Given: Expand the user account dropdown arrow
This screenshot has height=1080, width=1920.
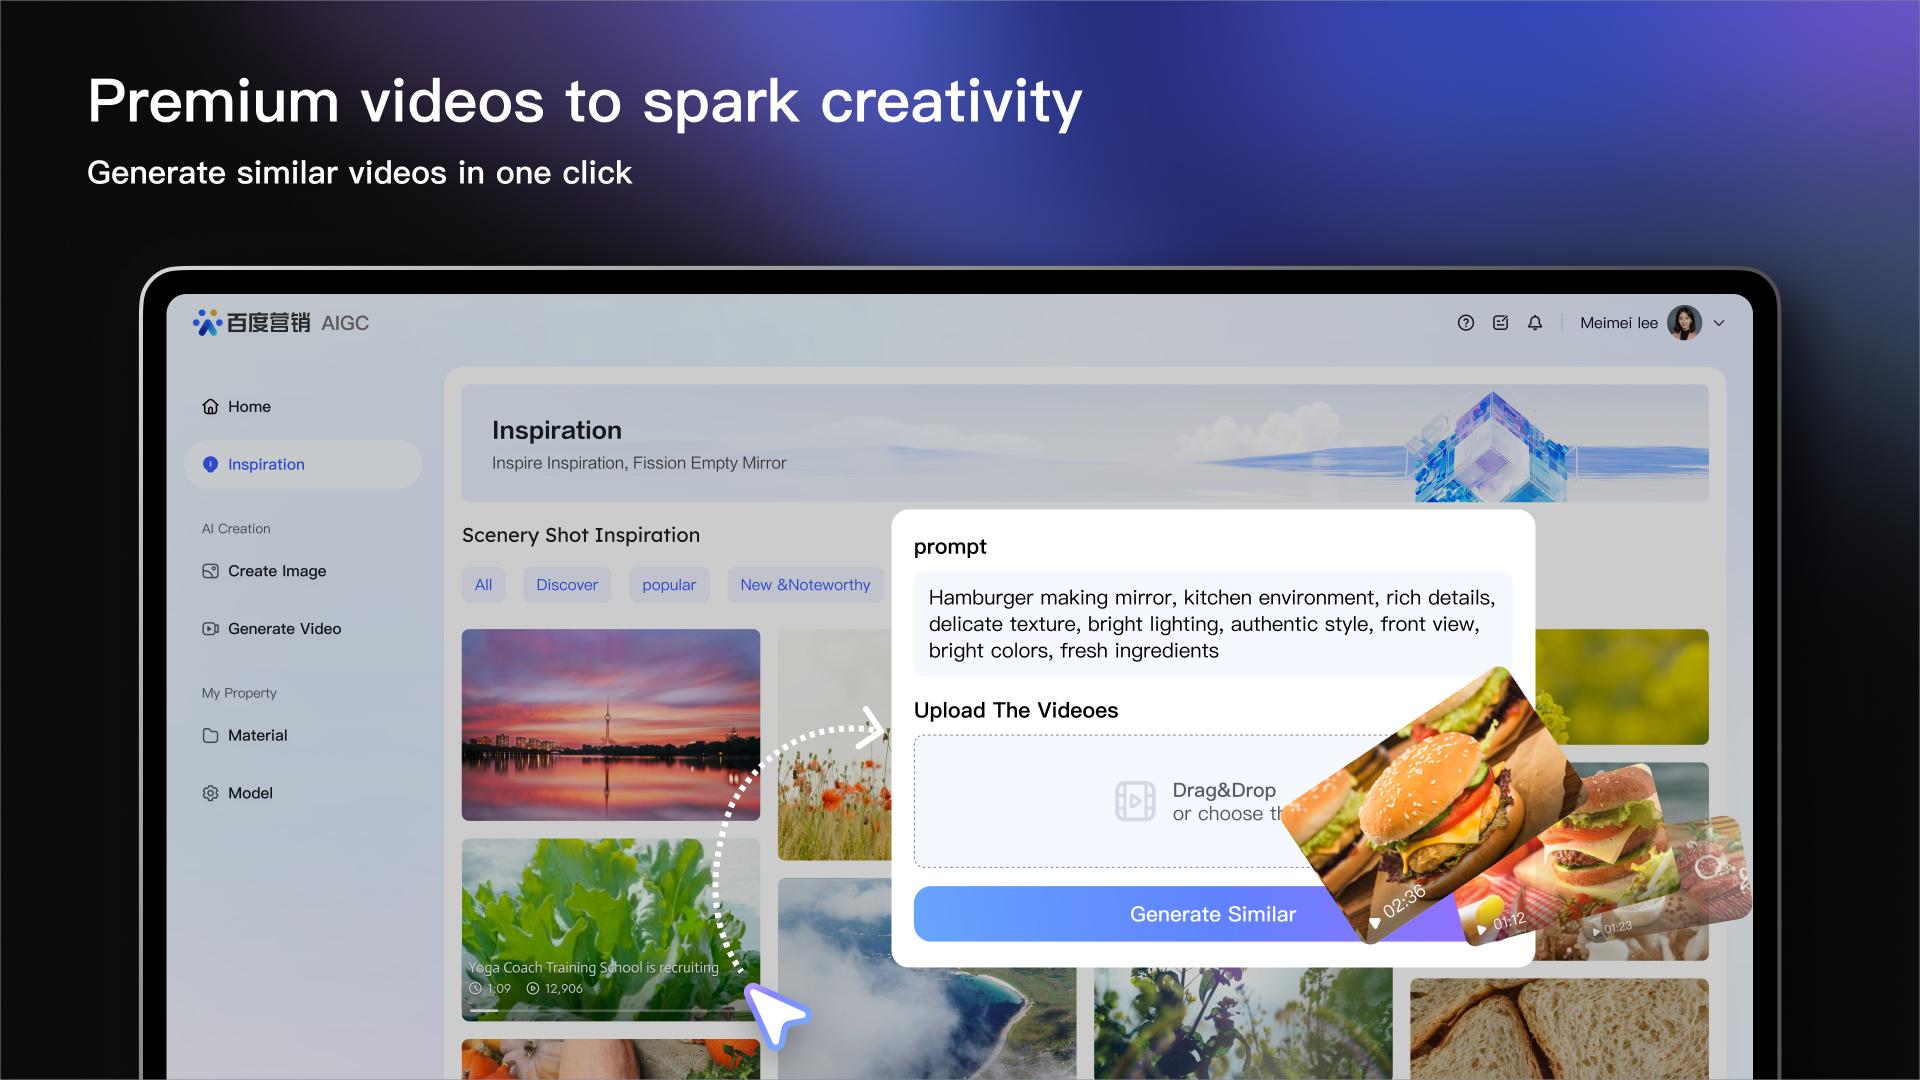Looking at the screenshot, I should point(1720,323).
